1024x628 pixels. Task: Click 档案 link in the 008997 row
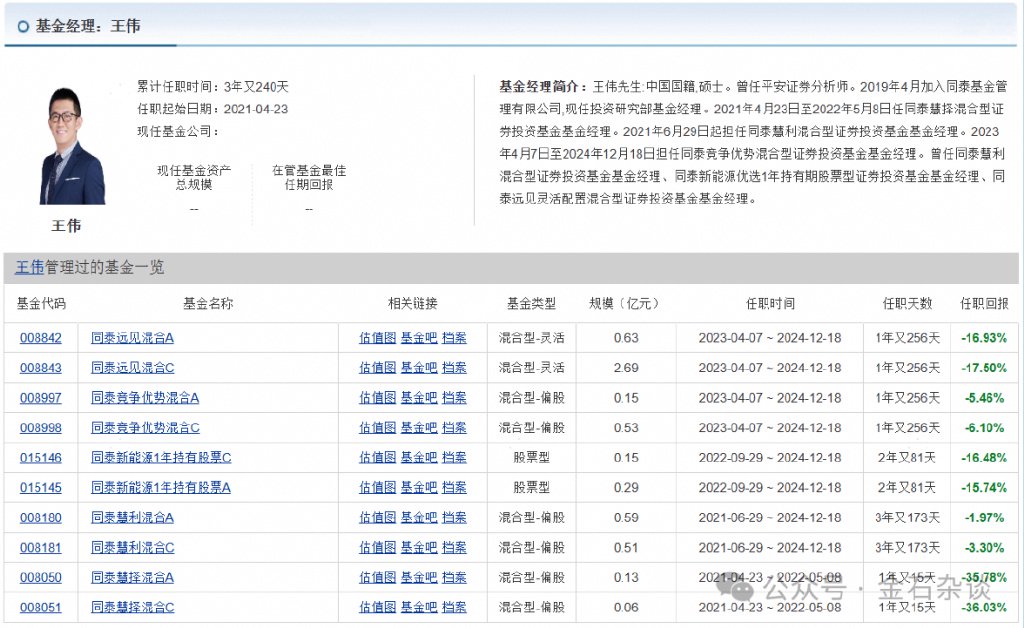[x=455, y=398]
